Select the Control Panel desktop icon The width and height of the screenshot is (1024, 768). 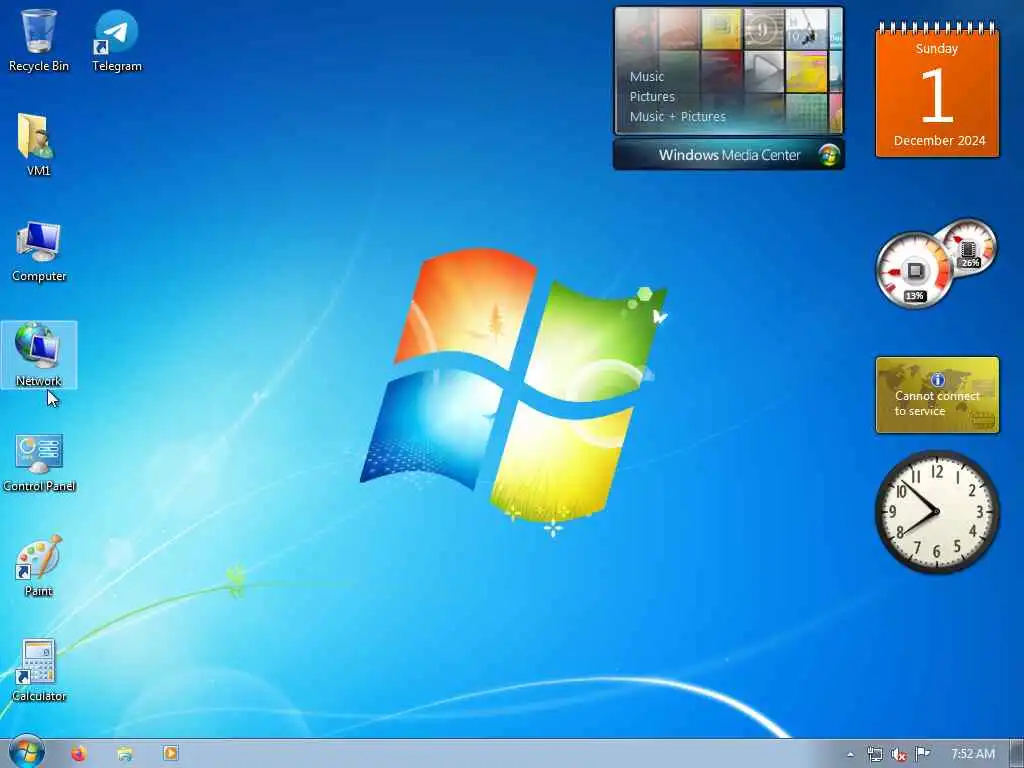[39, 462]
